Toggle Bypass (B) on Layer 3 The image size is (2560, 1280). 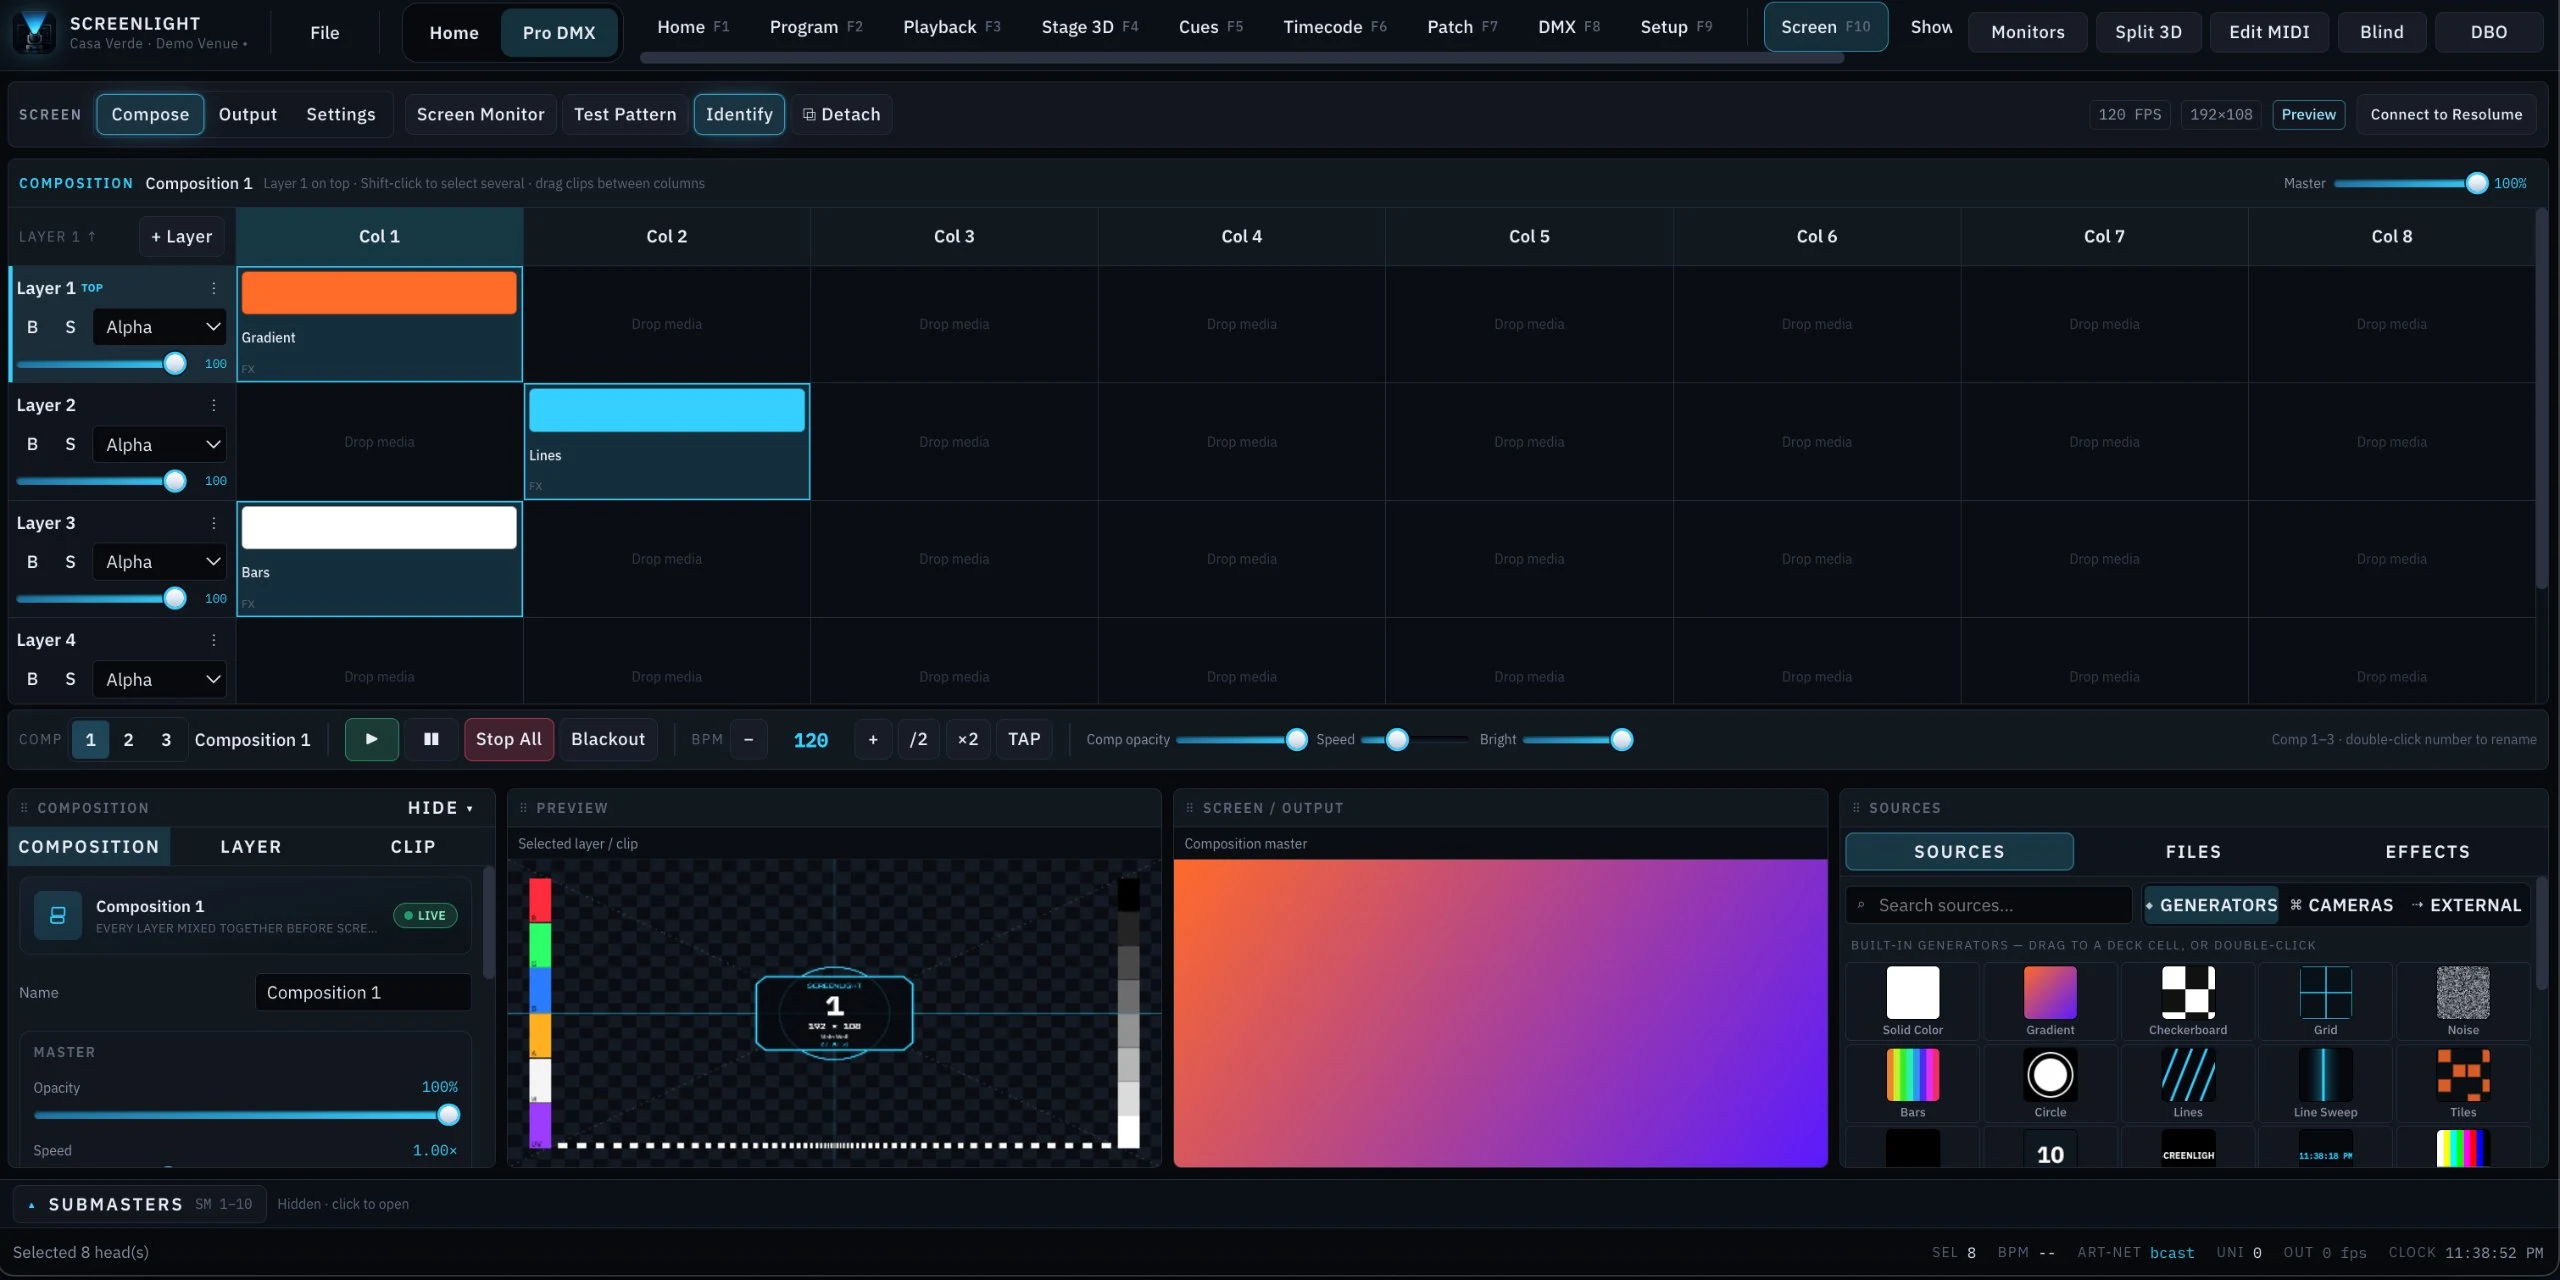point(32,562)
